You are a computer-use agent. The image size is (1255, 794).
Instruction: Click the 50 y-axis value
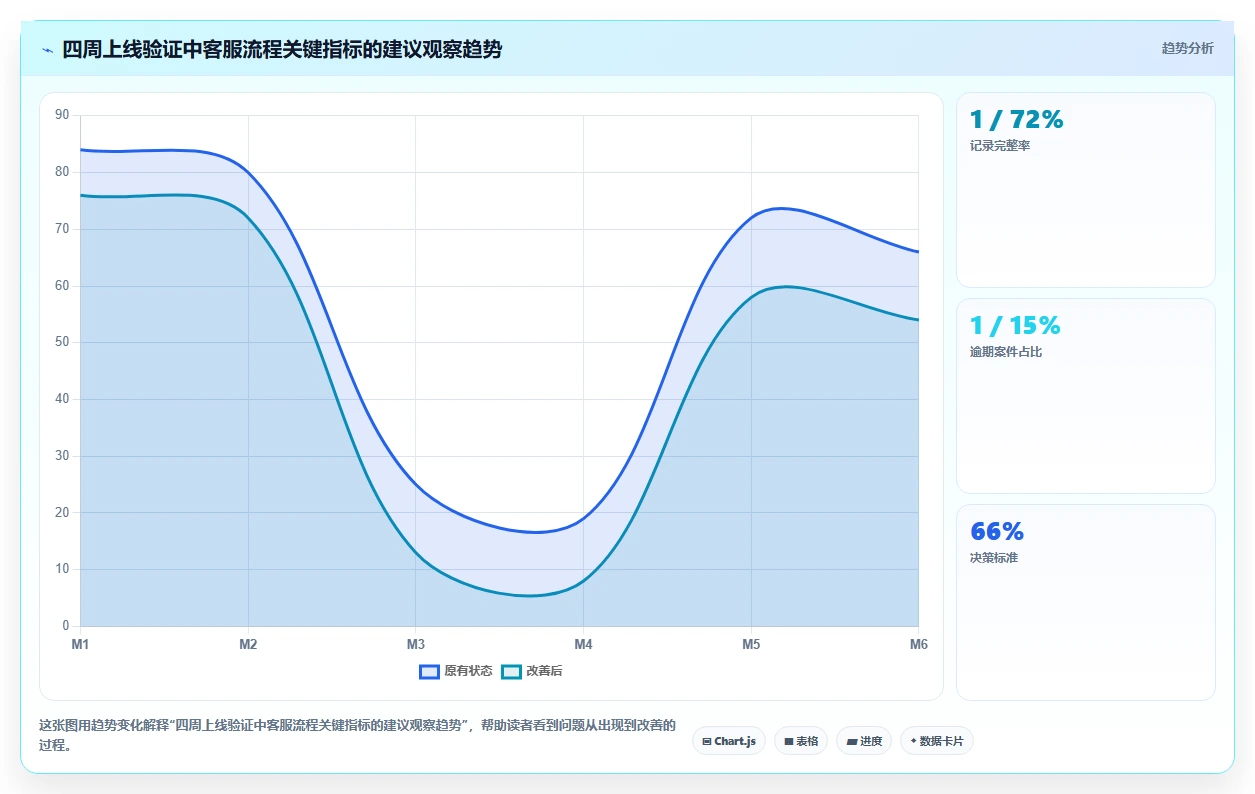tap(62, 342)
